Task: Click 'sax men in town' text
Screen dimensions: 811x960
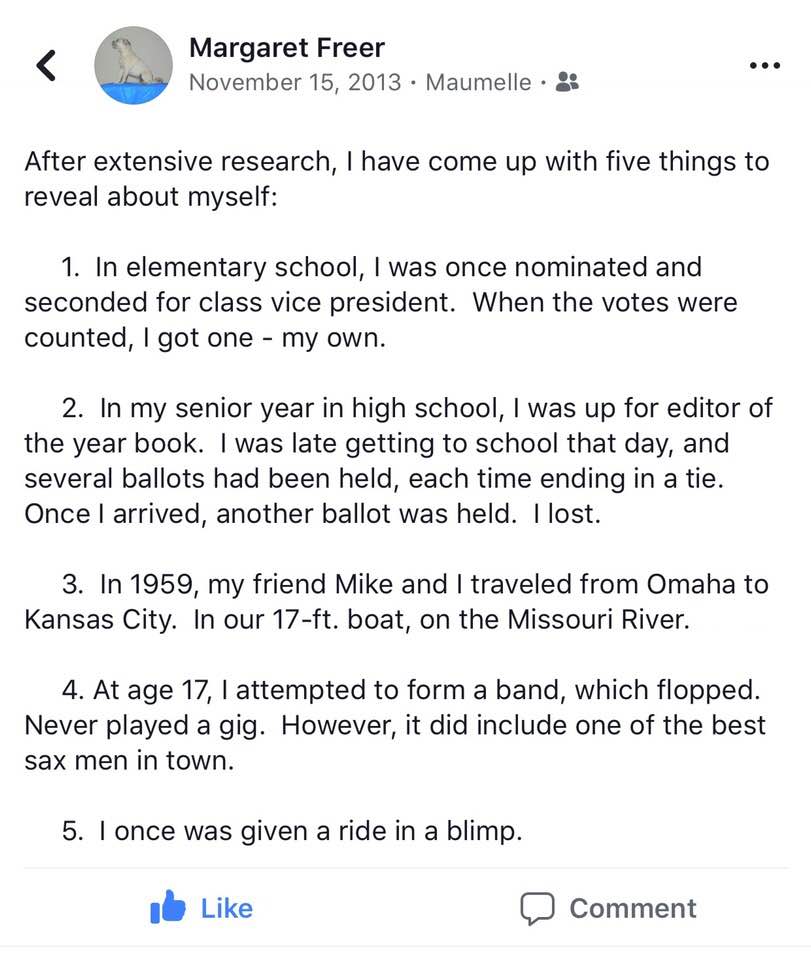Action: click(x=129, y=761)
